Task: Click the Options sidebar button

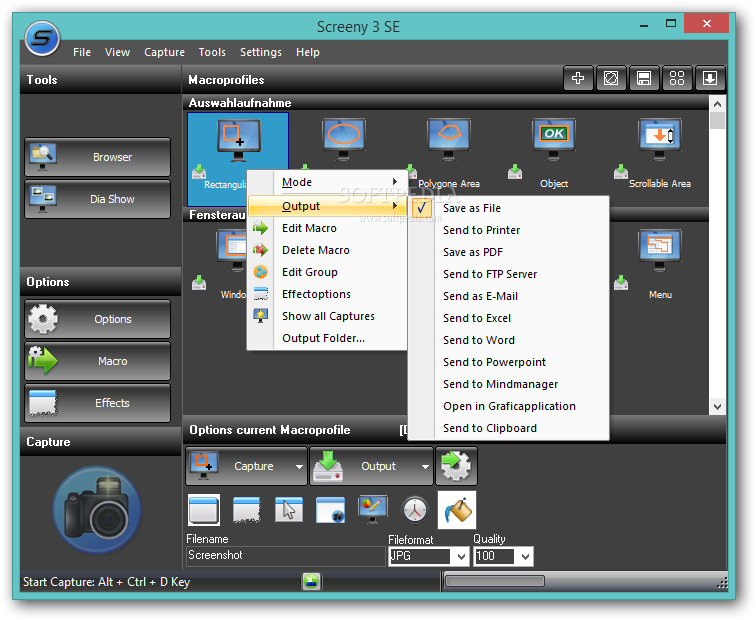Action: pyautogui.click(x=97, y=319)
